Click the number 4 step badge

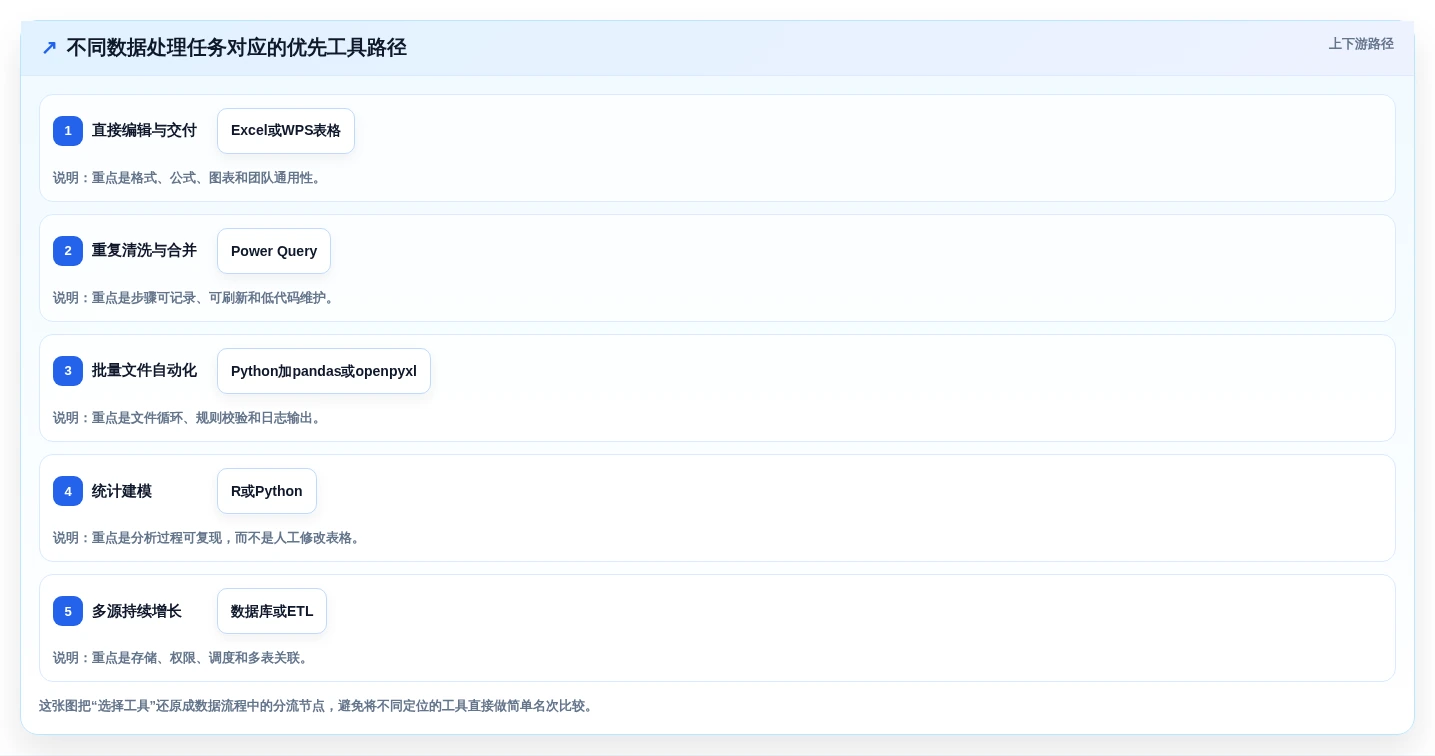[68, 491]
